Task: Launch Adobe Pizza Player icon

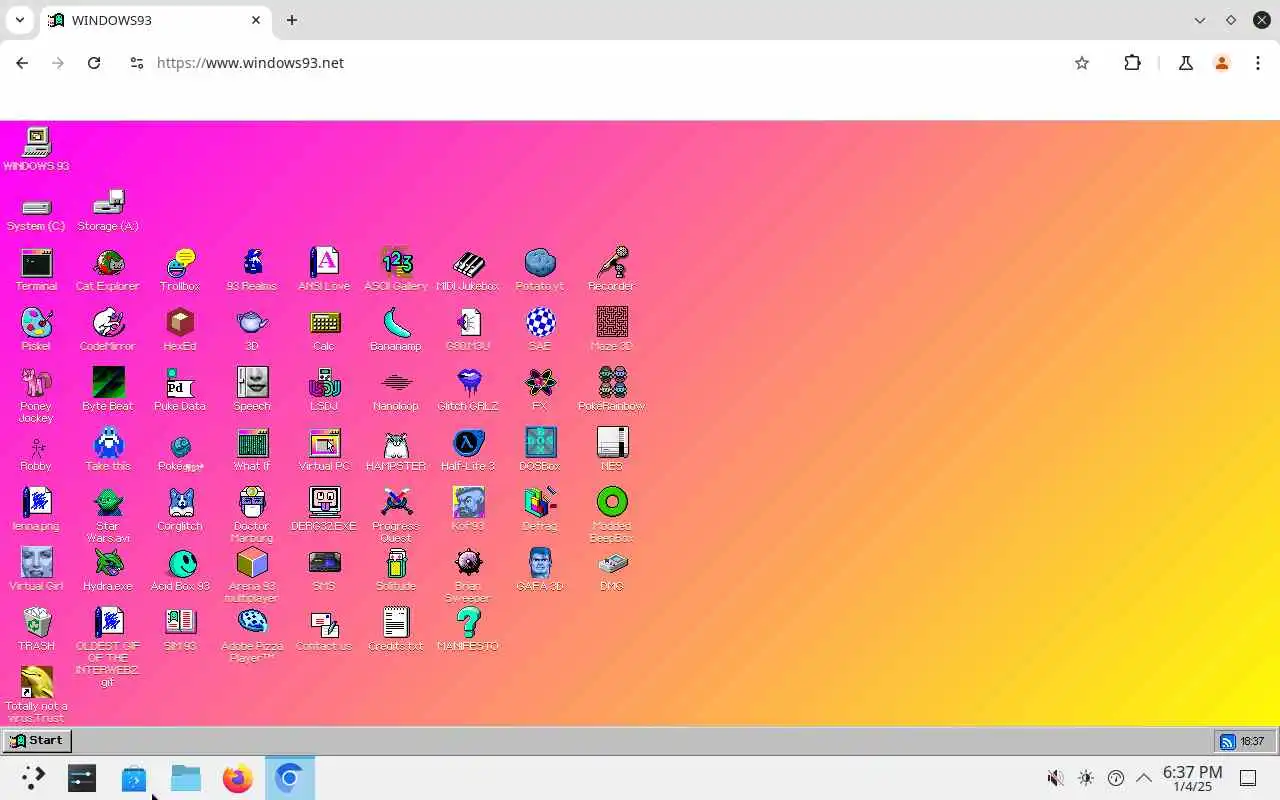Action: pyautogui.click(x=252, y=635)
